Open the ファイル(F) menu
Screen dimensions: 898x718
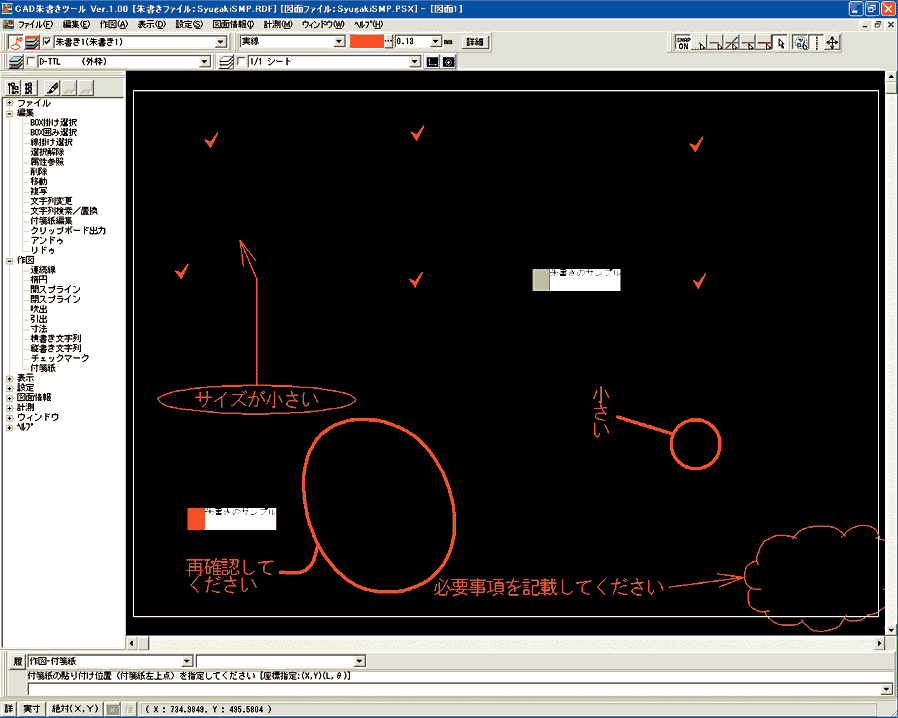point(35,25)
